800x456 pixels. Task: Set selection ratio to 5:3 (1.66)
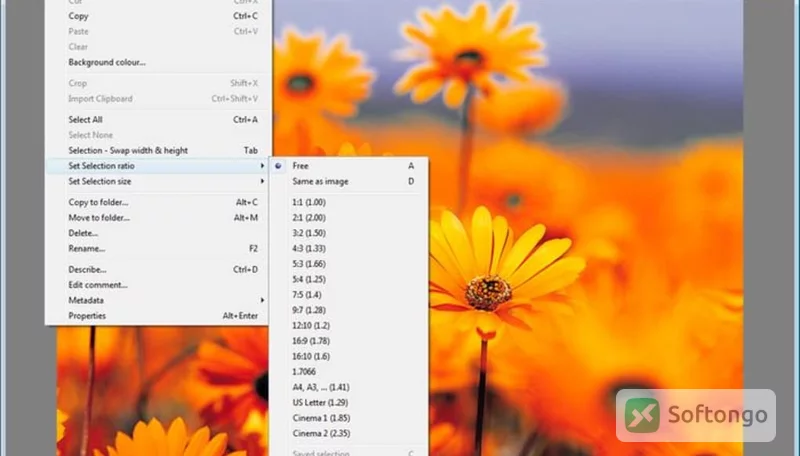[349, 264]
